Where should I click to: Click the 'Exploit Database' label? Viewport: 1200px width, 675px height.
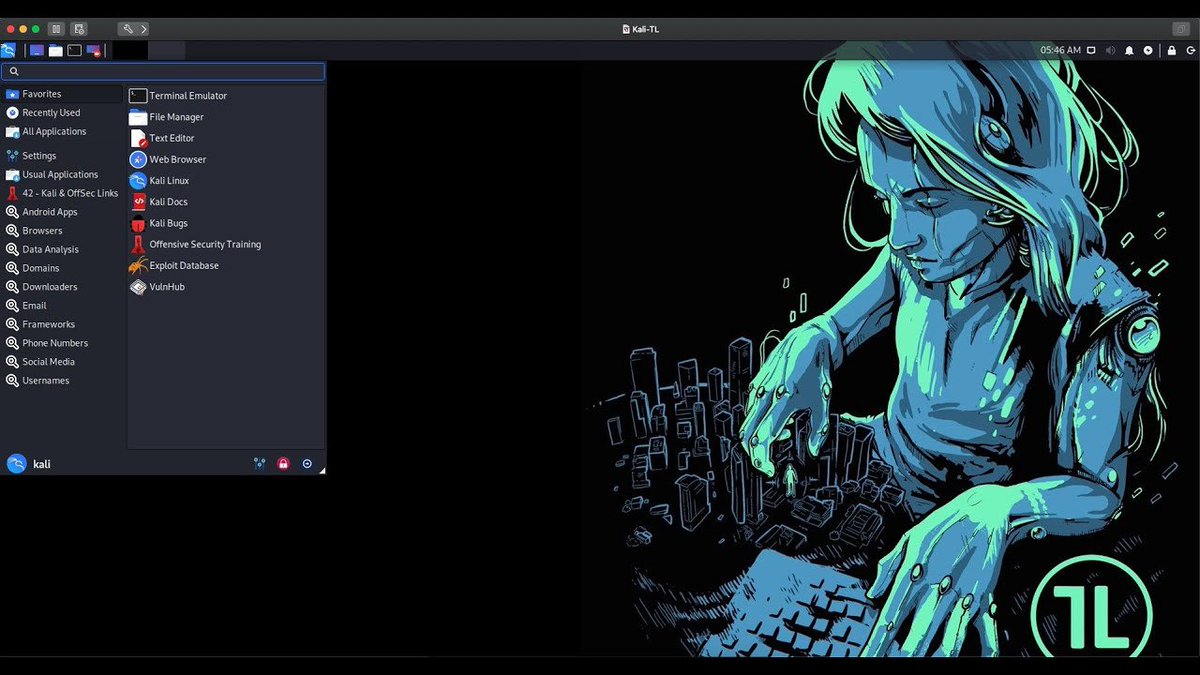[x=184, y=266]
